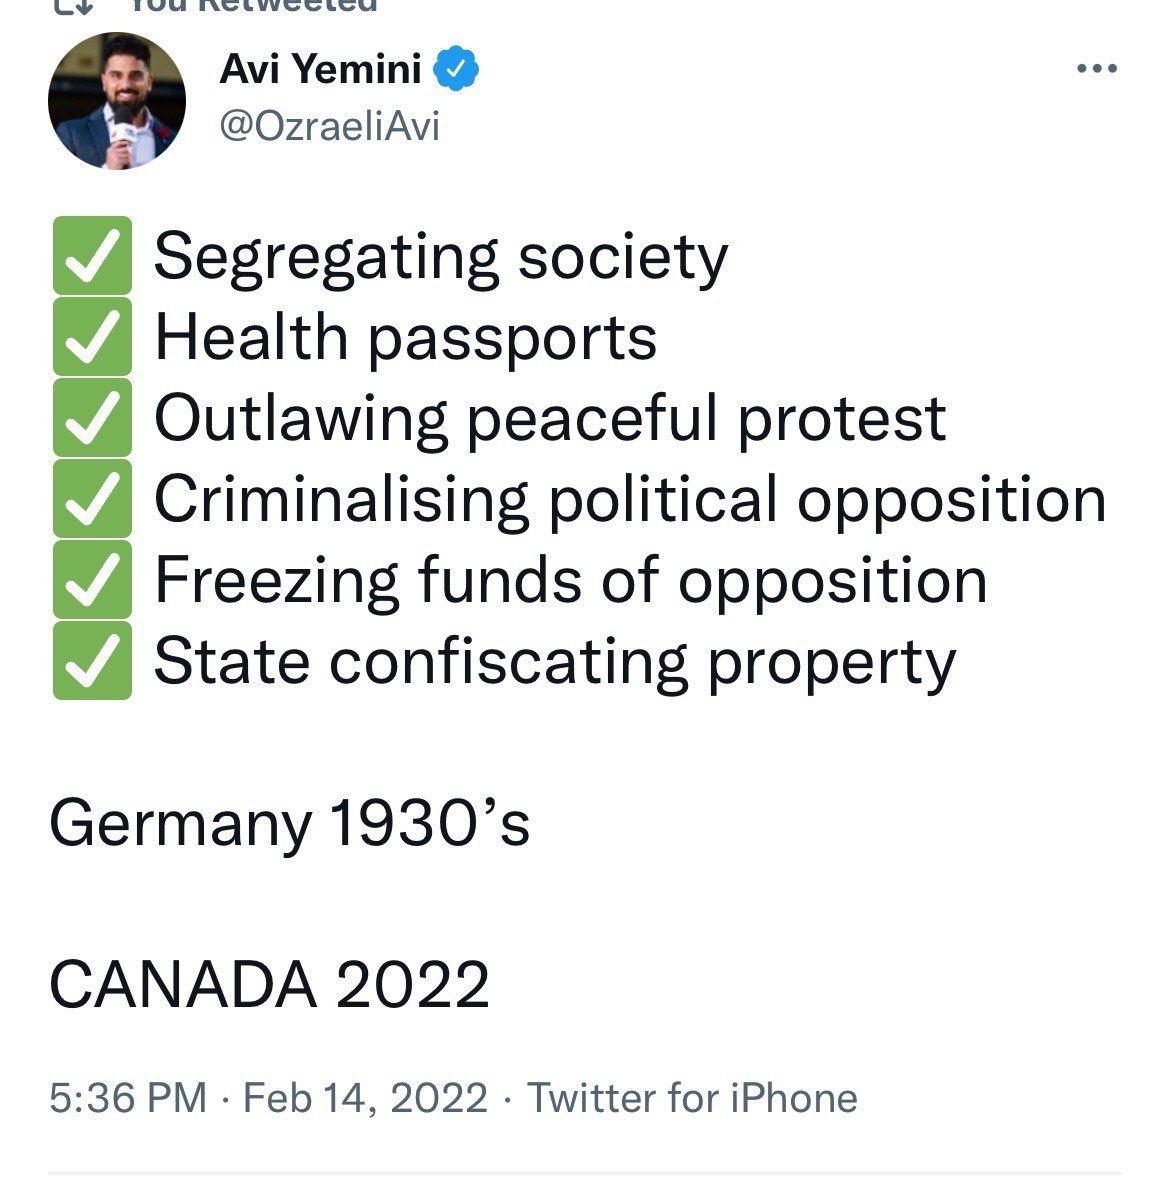Click the Feb 14, 2022 date
The width and height of the screenshot is (1170, 1189).
click(x=365, y=1098)
